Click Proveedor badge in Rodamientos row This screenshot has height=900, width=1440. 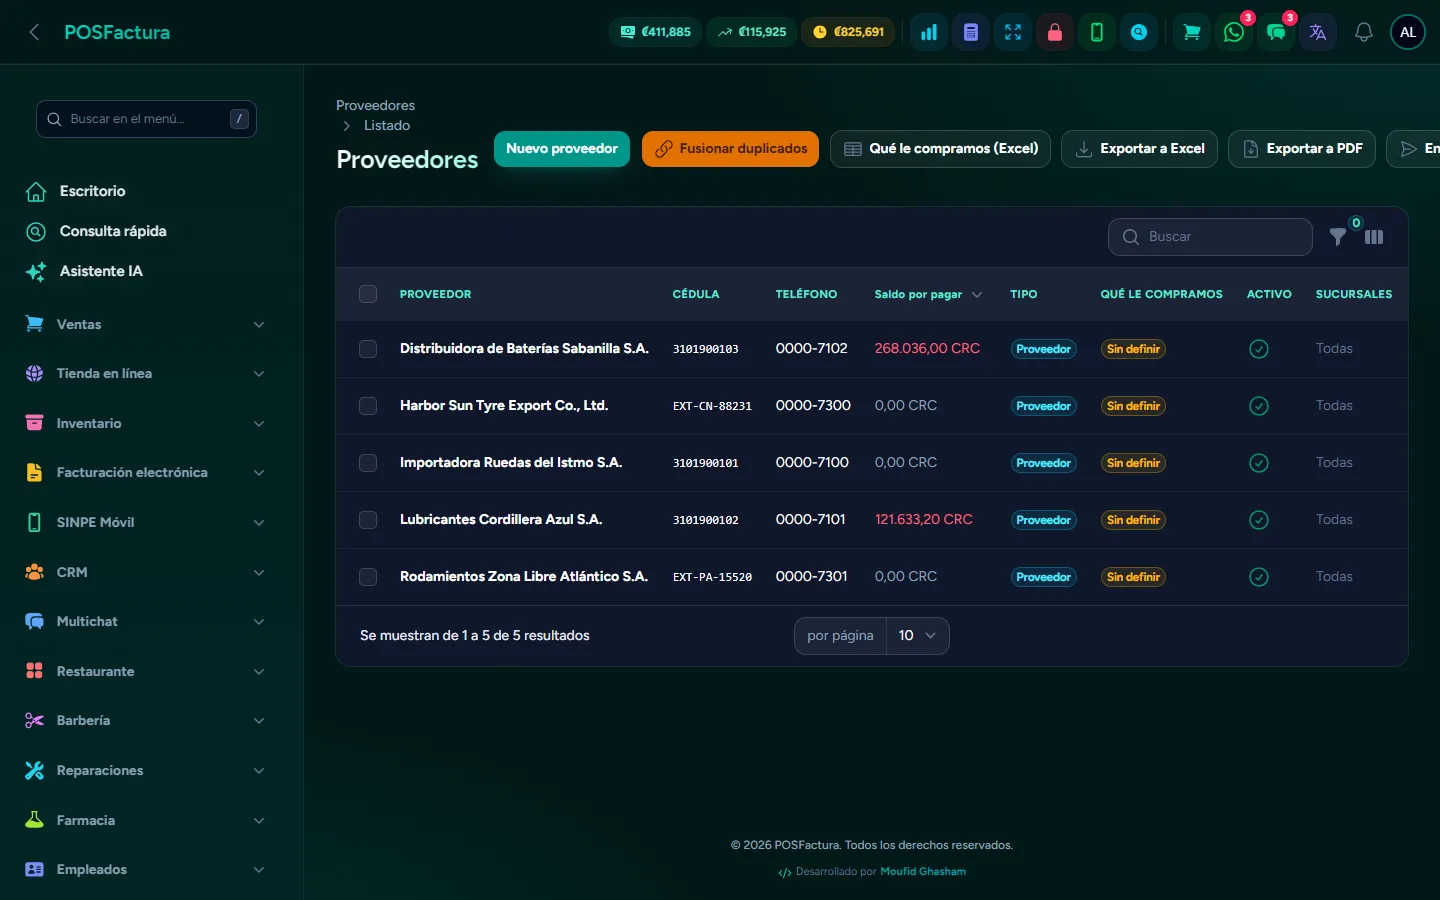click(x=1043, y=577)
